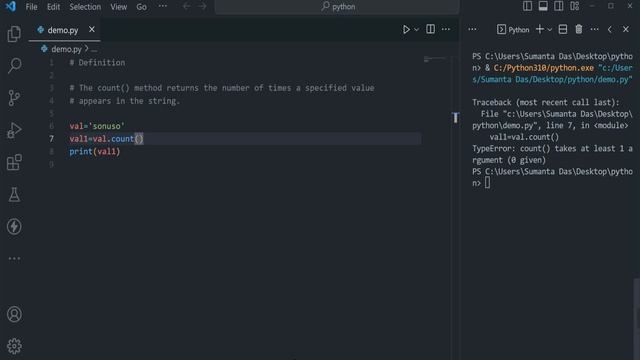
Task: Click the print(val1) code line
Action: [95, 151]
